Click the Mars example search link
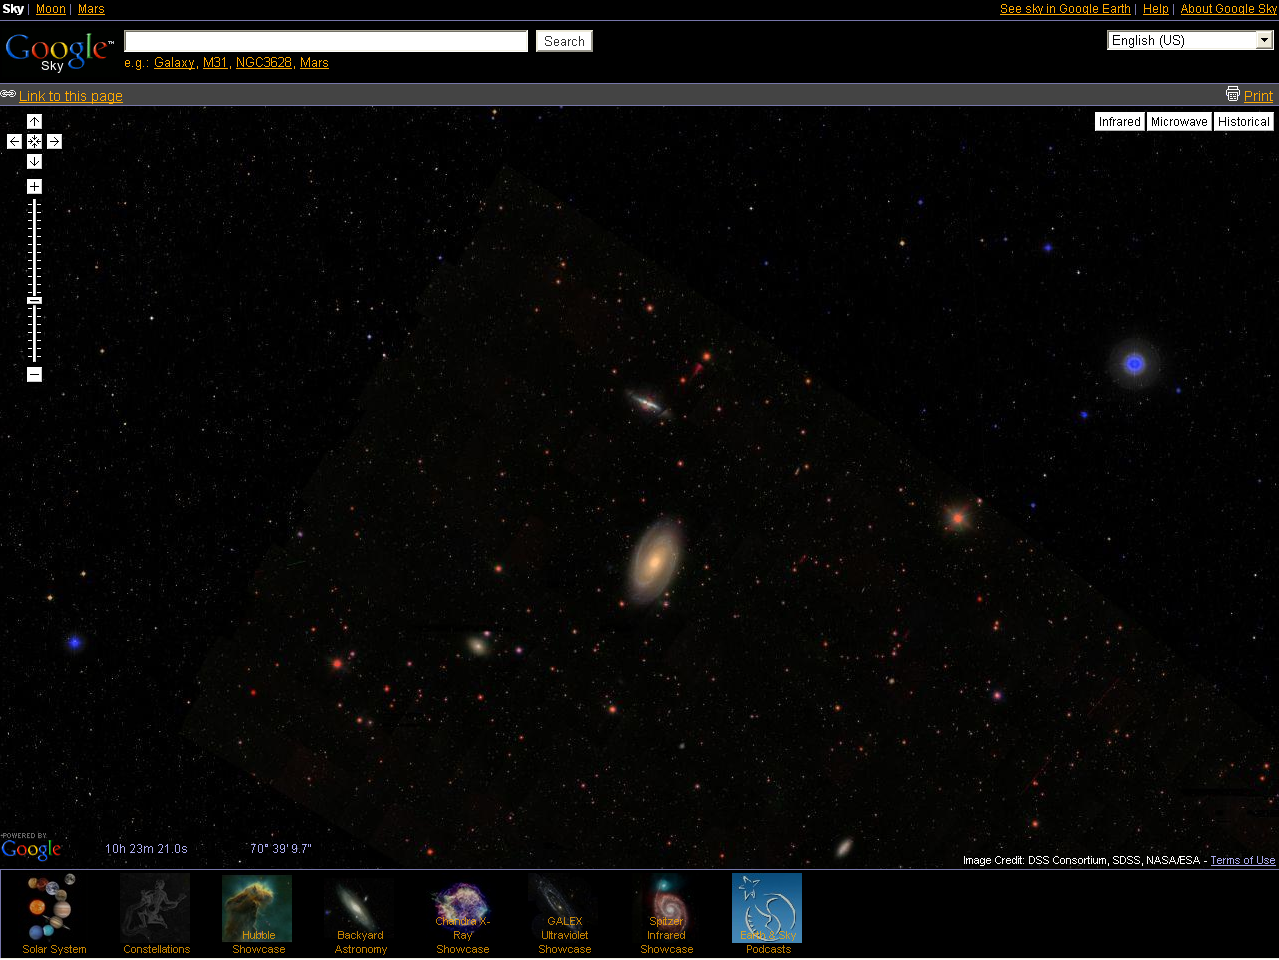 pyautogui.click(x=314, y=63)
